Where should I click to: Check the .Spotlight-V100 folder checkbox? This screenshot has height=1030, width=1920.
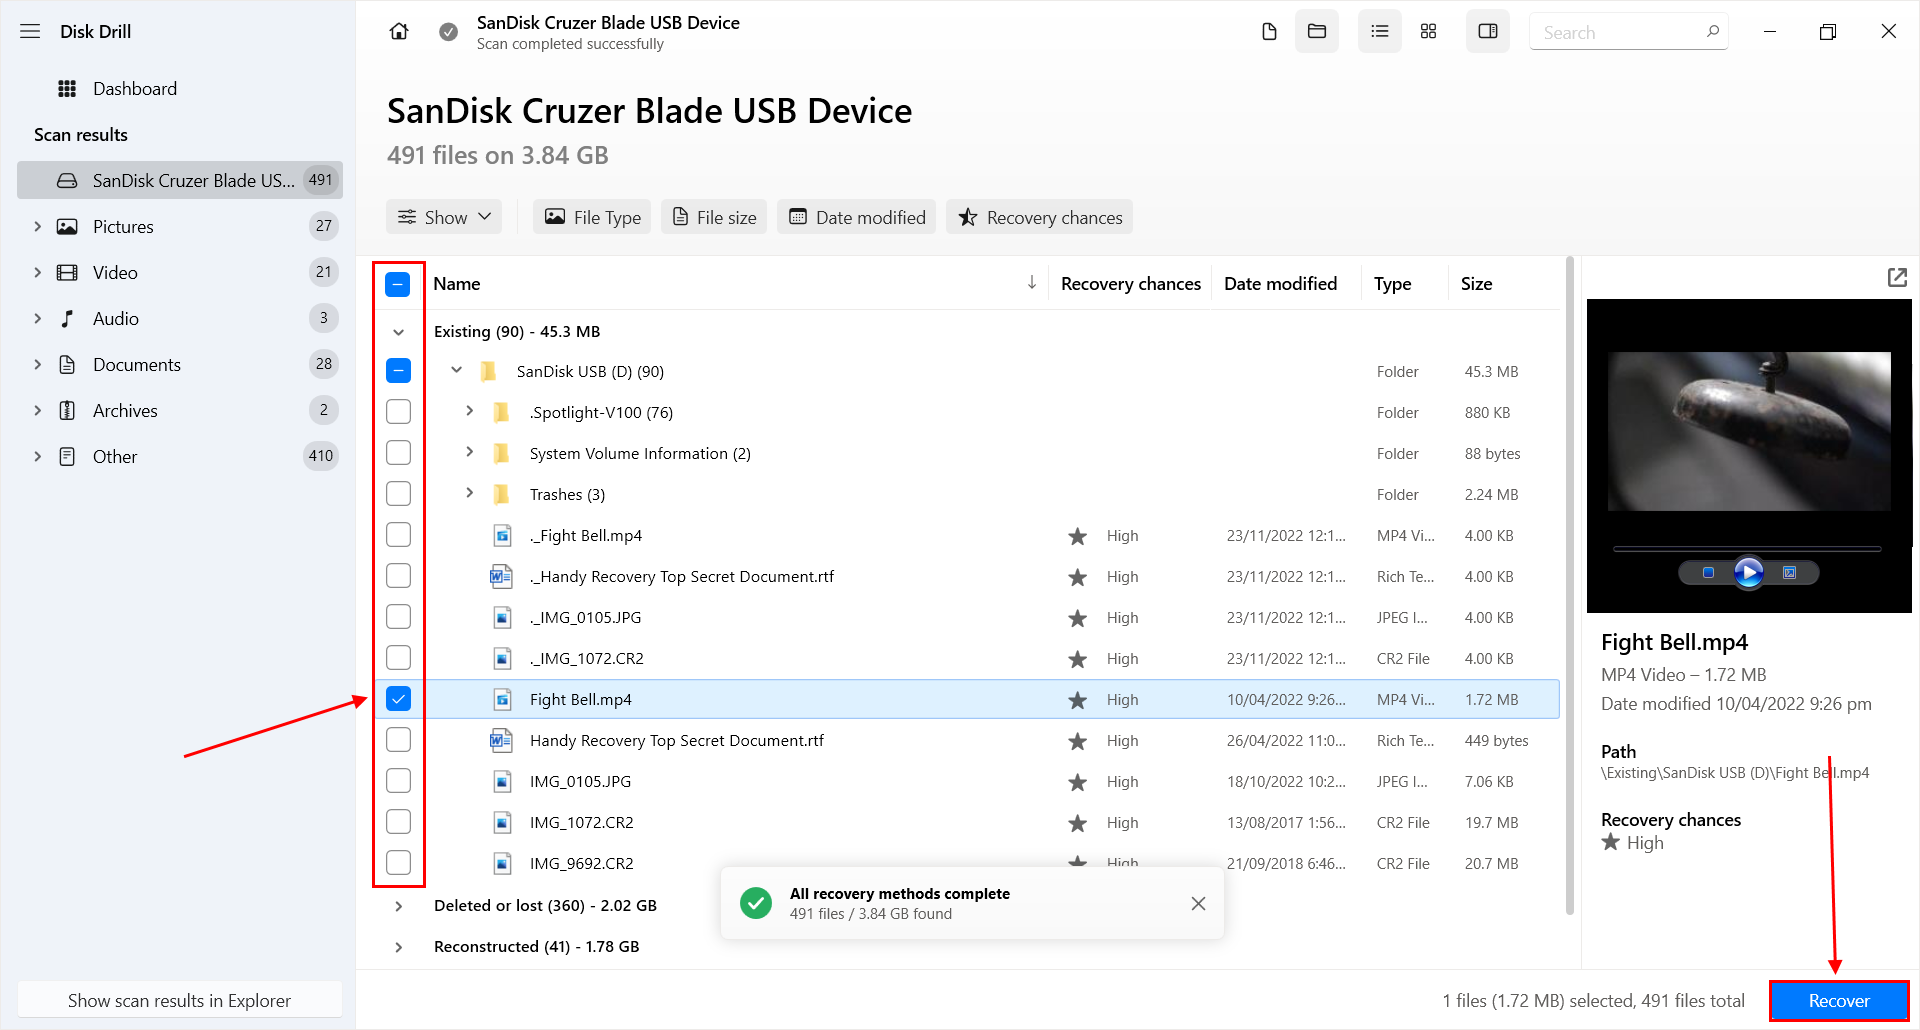pyautogui.click(x=398, y=412)
